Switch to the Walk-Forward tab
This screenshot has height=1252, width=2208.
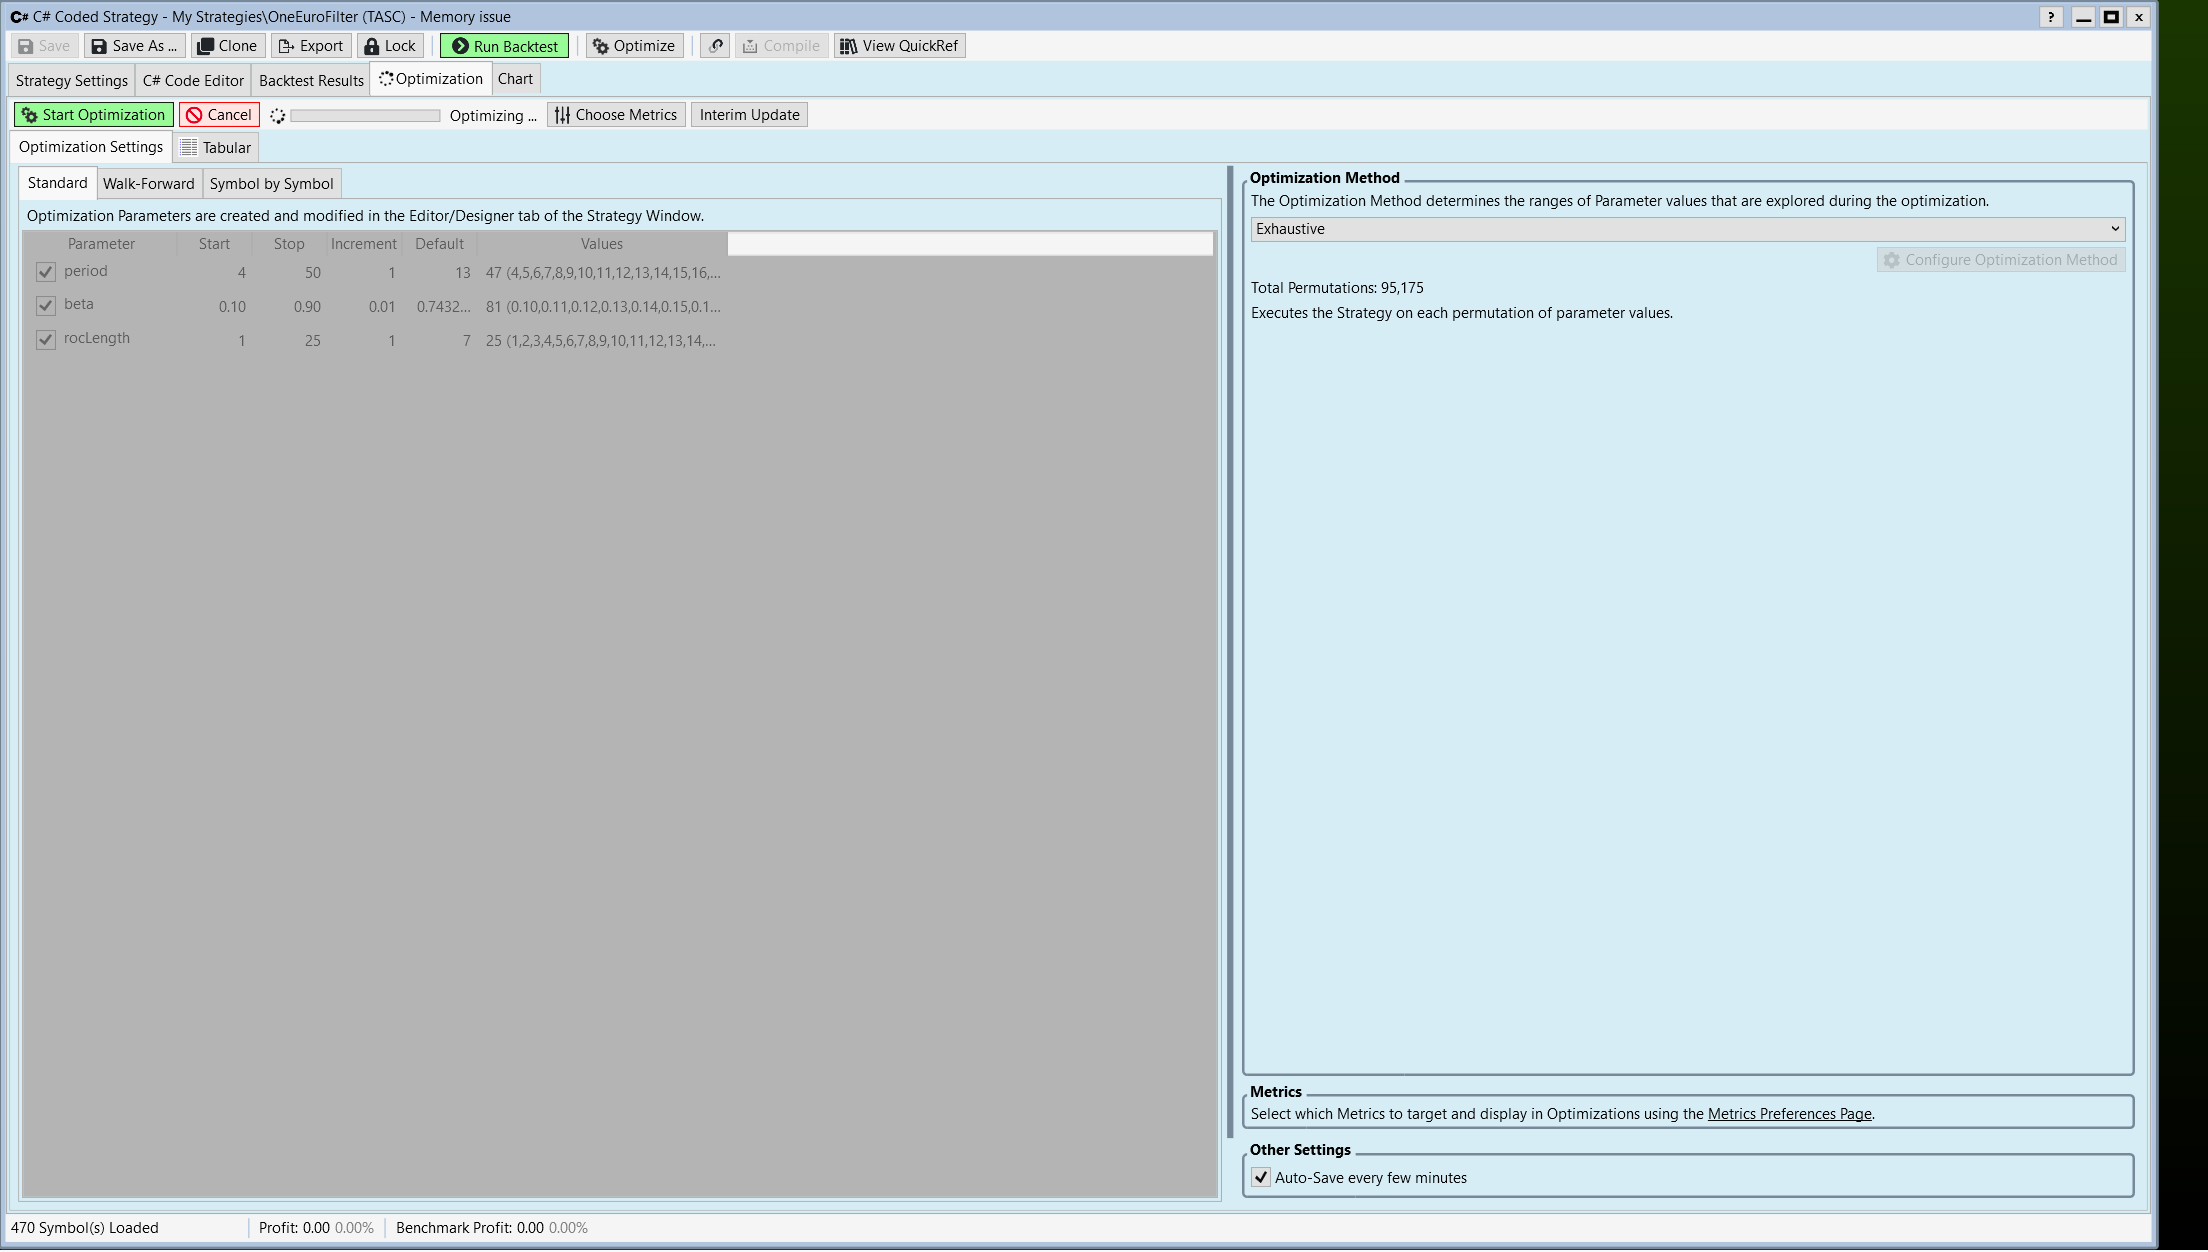click(148, 184)
